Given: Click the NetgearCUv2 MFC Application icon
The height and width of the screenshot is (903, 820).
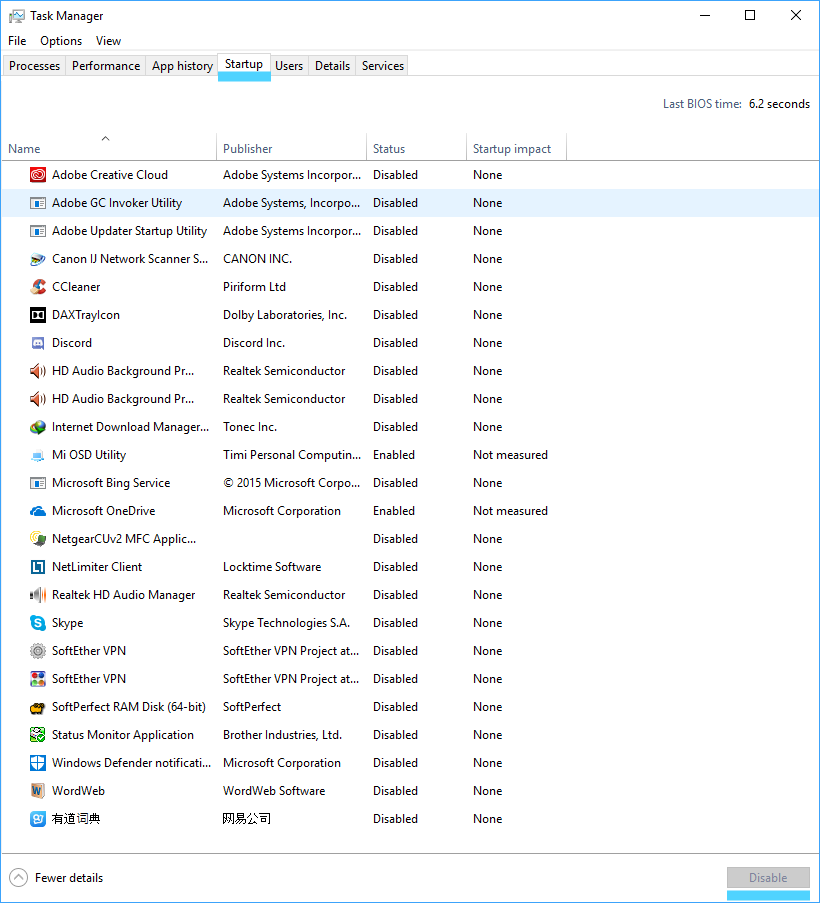Looking at the screenshot, I should (x=37, y=539).
